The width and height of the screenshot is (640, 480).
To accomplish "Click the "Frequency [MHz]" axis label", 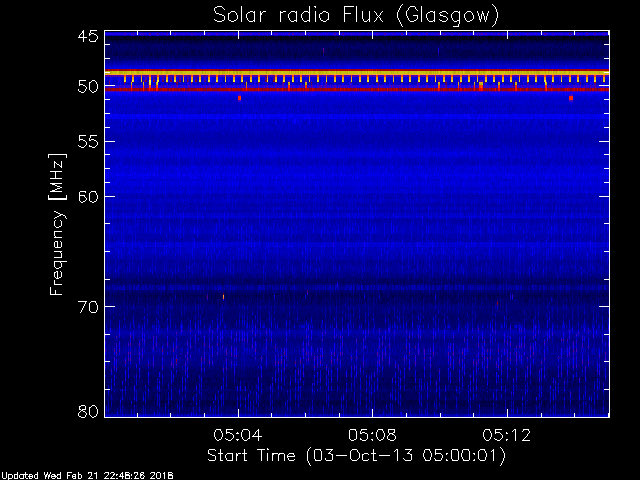I will 58,224.
